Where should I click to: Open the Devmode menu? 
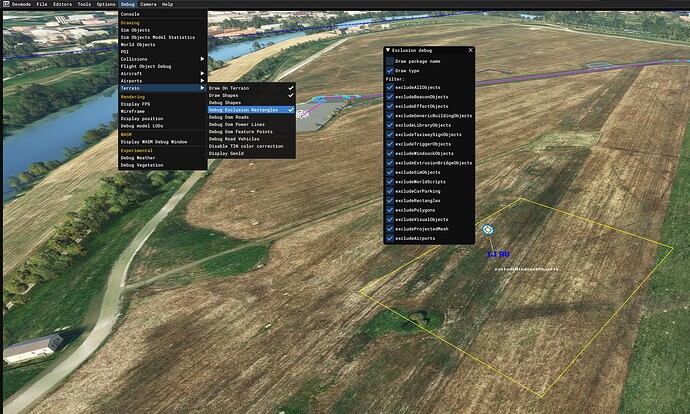22,4
